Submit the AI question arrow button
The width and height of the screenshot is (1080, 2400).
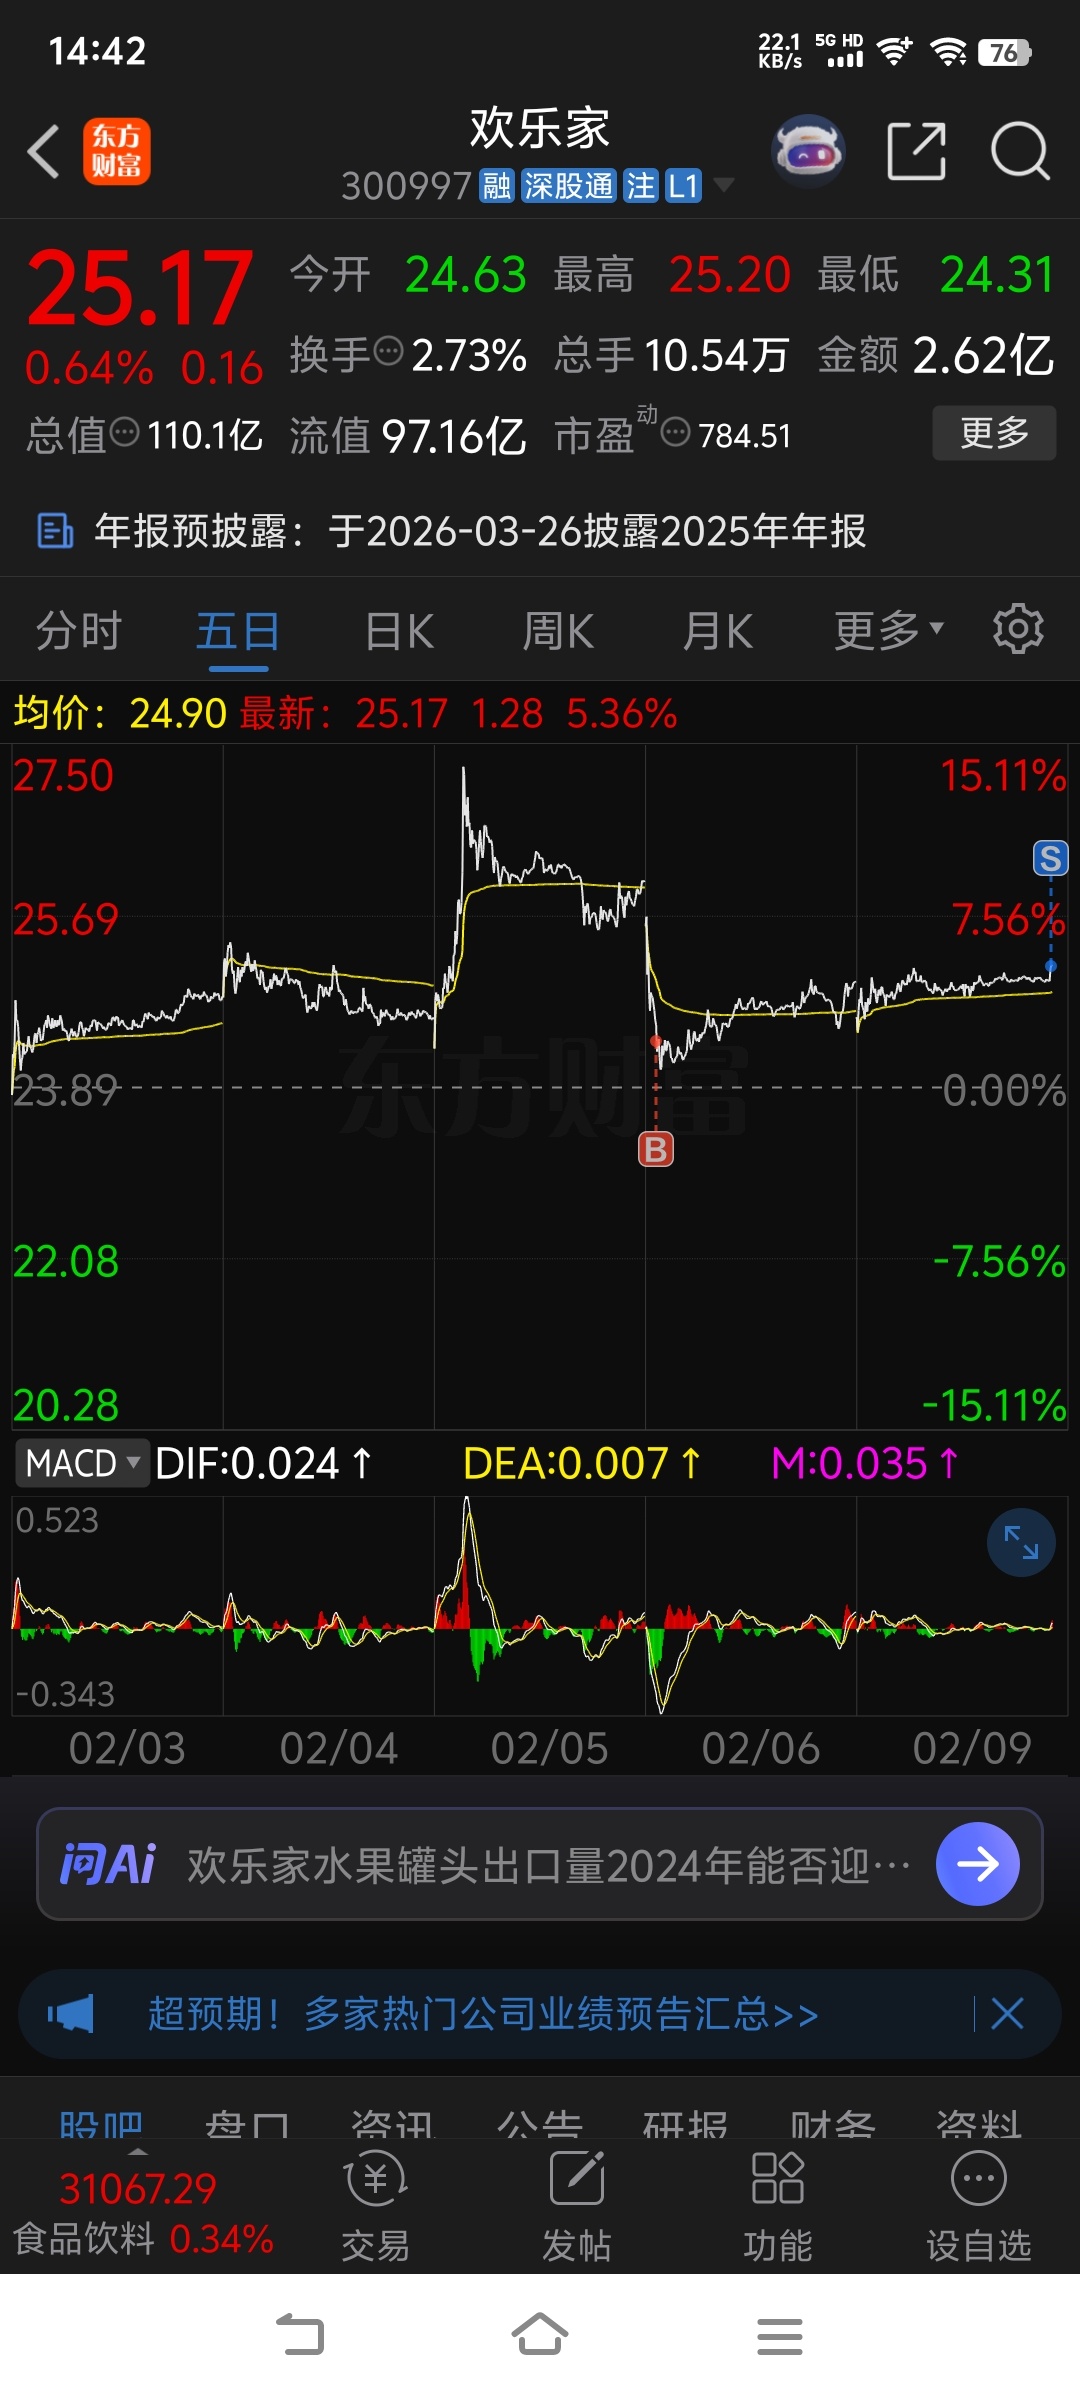click(978, 1864)
